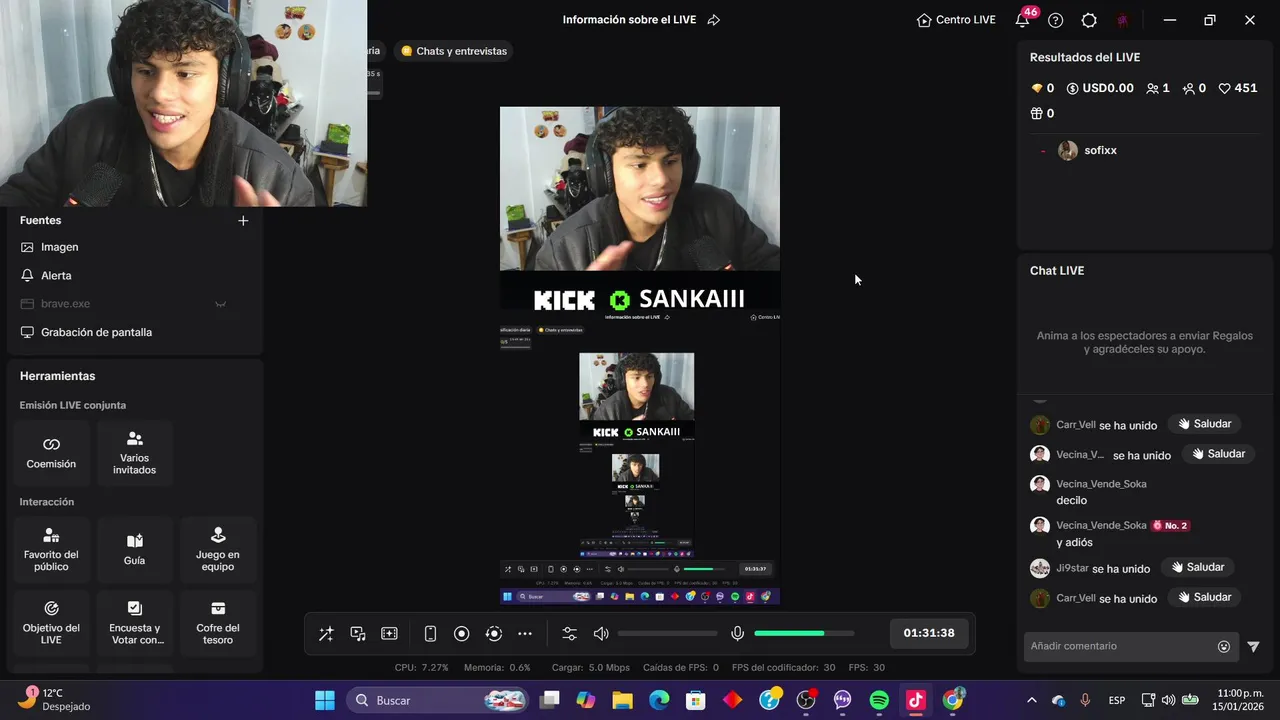Open Juego en equipo tool
The height and width of the screenshot is (720, 1280).
[218, 550]
